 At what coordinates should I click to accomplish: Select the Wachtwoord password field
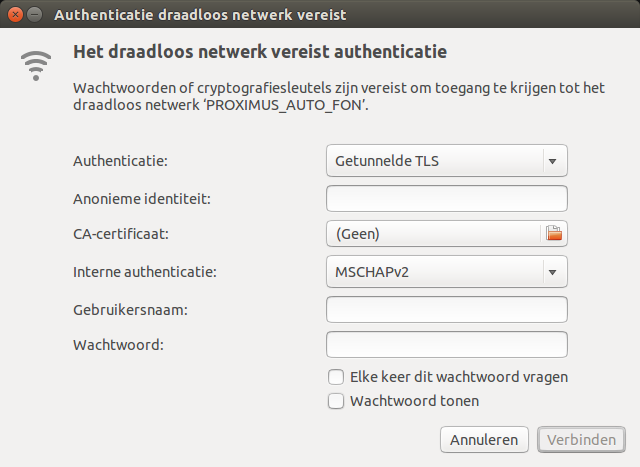click(x=447, y=345)
